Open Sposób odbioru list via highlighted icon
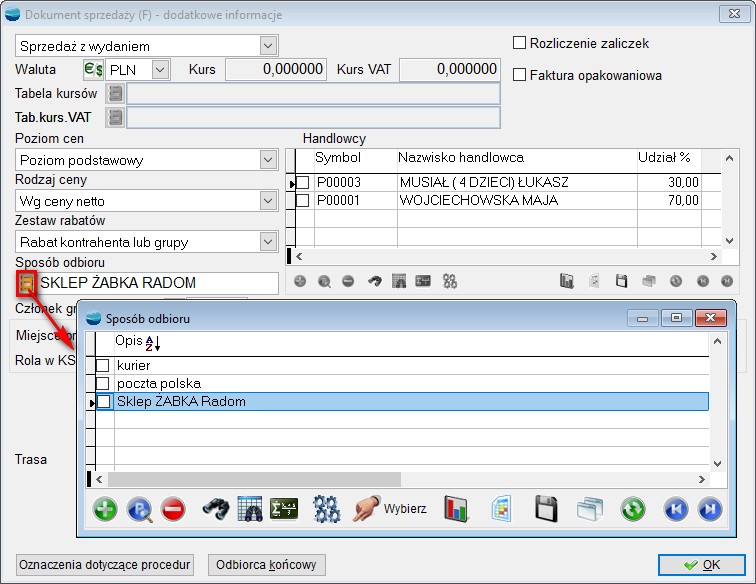Screen dimensions: 756x584 point(26,283)
